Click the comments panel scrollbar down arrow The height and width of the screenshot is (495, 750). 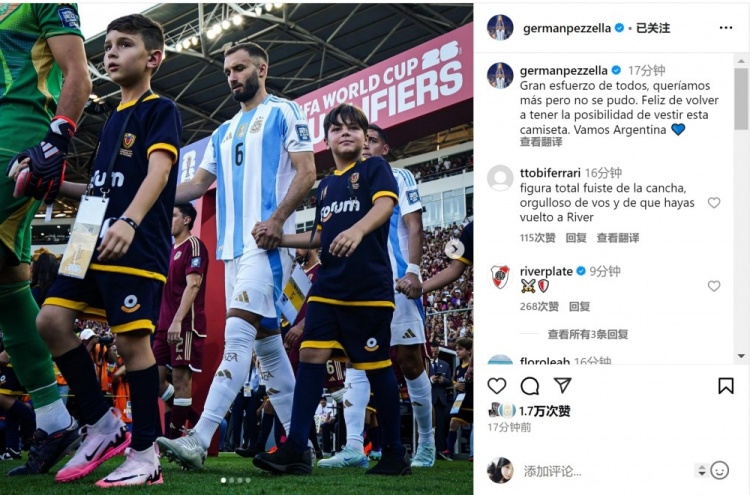click(x=741, y=356)
